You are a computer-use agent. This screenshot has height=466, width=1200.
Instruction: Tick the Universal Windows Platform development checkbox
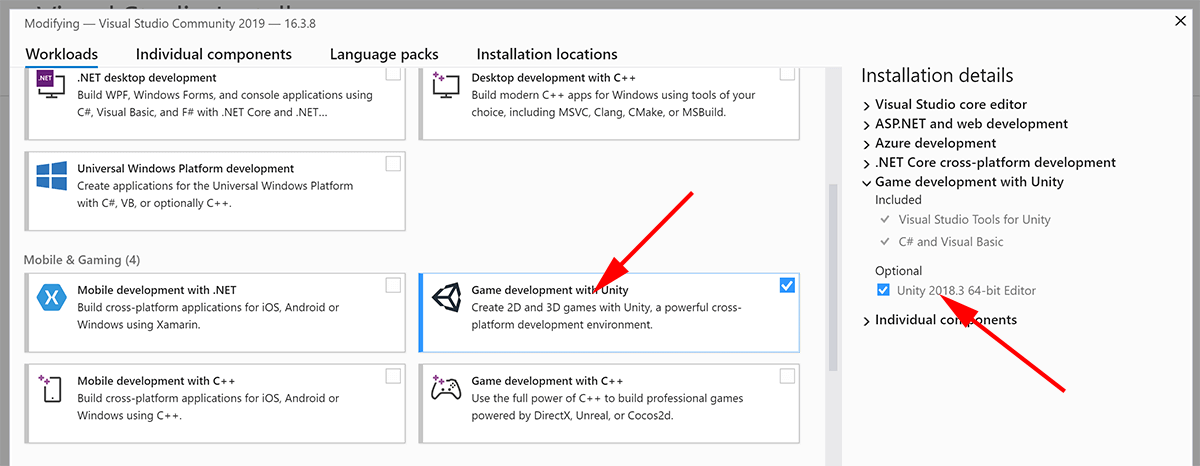[393, 163]
